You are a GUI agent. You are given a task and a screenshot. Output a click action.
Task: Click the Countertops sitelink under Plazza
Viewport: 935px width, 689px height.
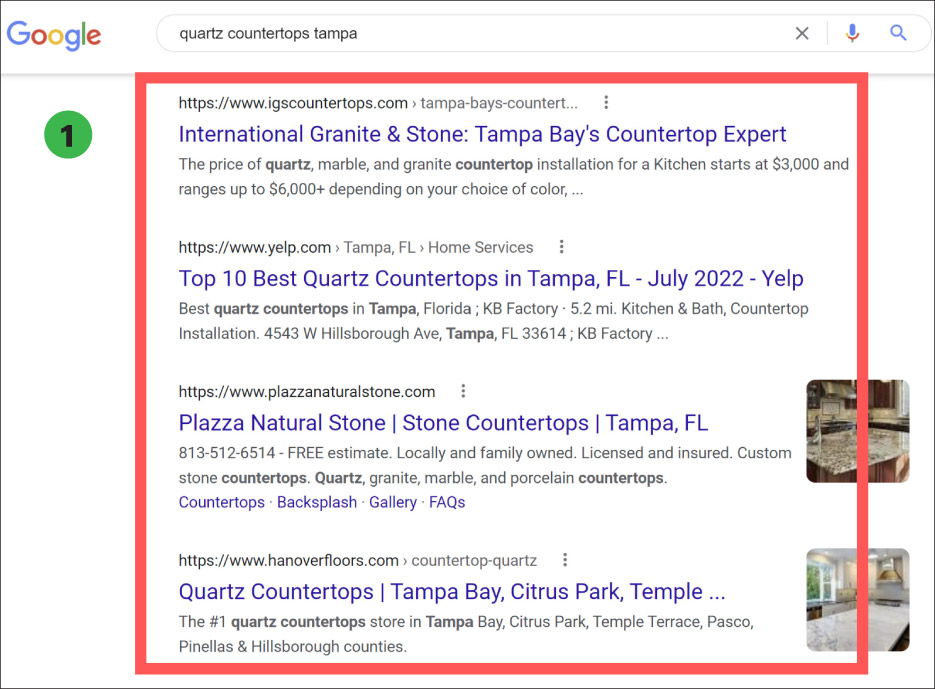222,502
